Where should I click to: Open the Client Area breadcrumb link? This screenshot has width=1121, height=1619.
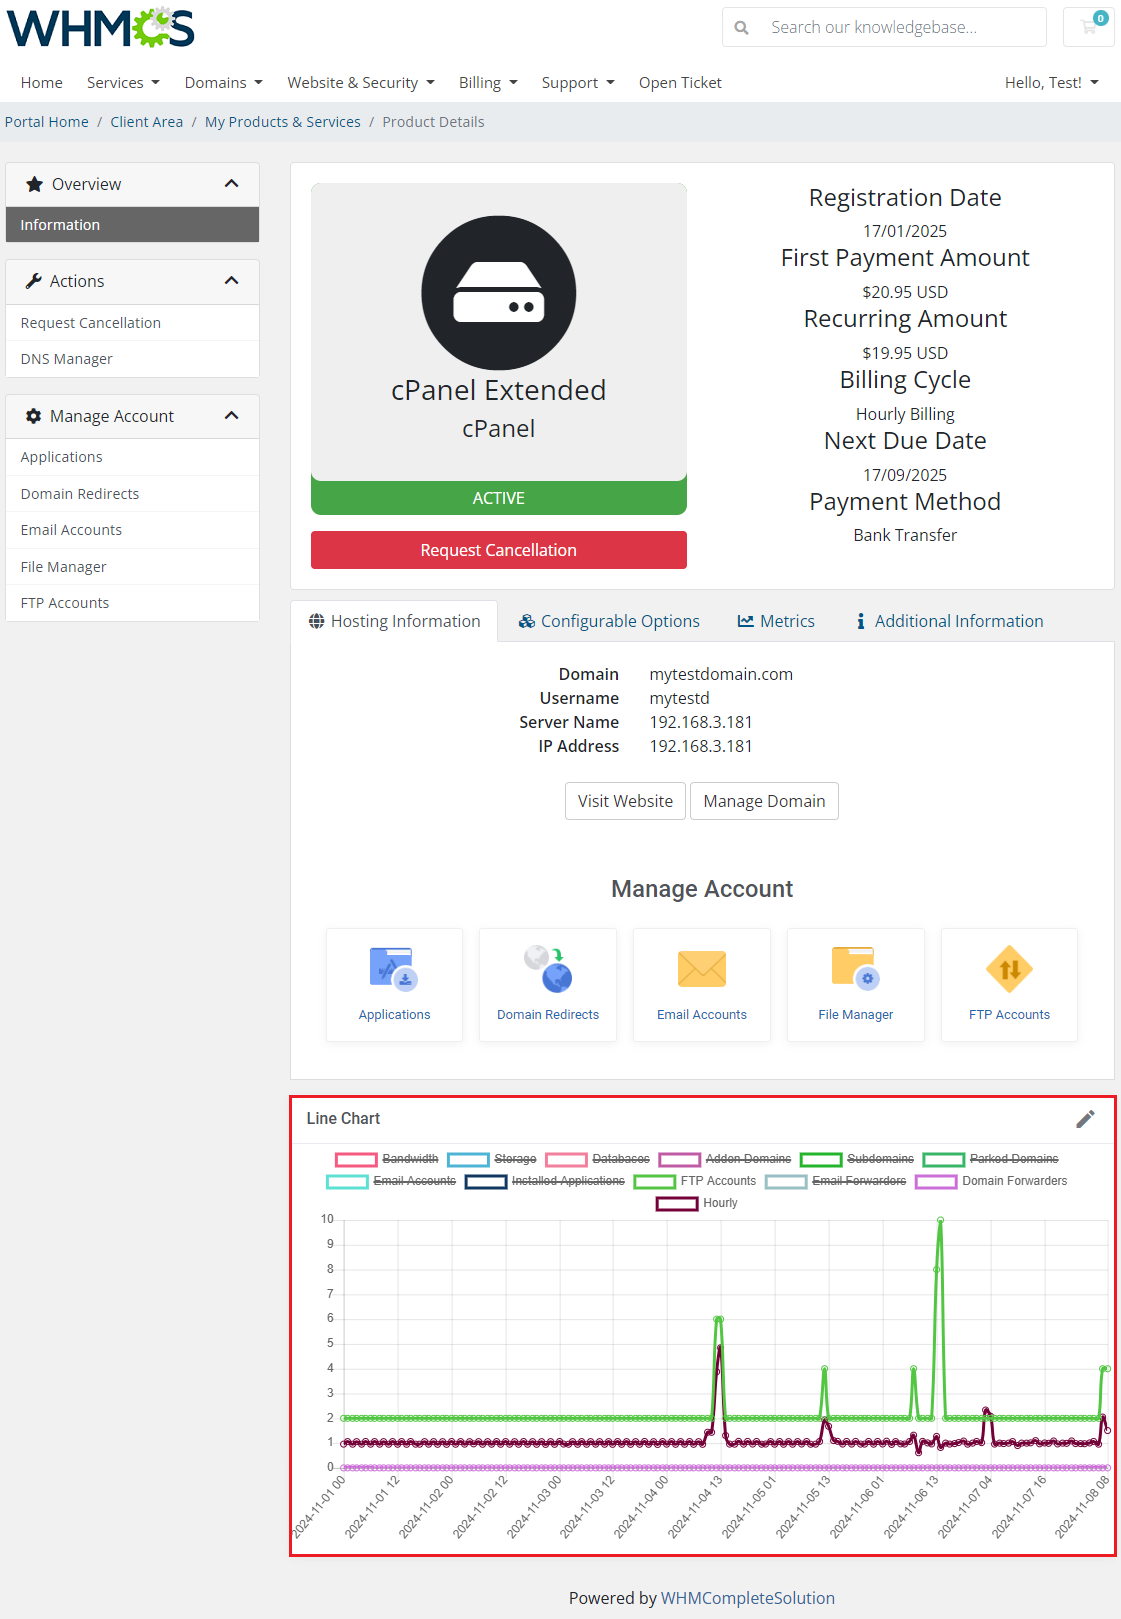tap(147, 122)
